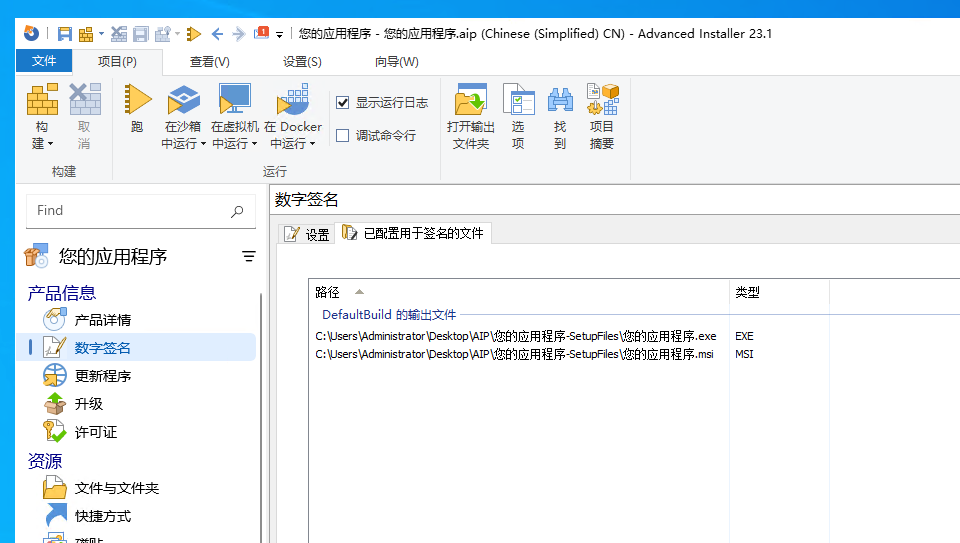Select the 您的应用程序.exe file row

516,336
